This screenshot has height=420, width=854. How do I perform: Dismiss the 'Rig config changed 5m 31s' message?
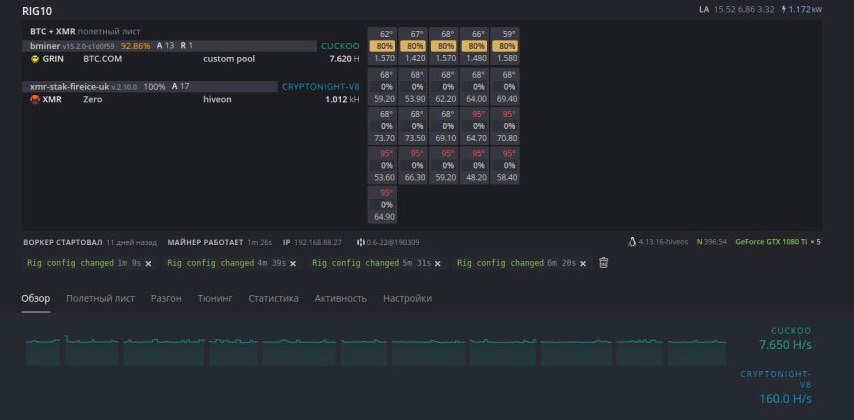(x=438, y=264)
